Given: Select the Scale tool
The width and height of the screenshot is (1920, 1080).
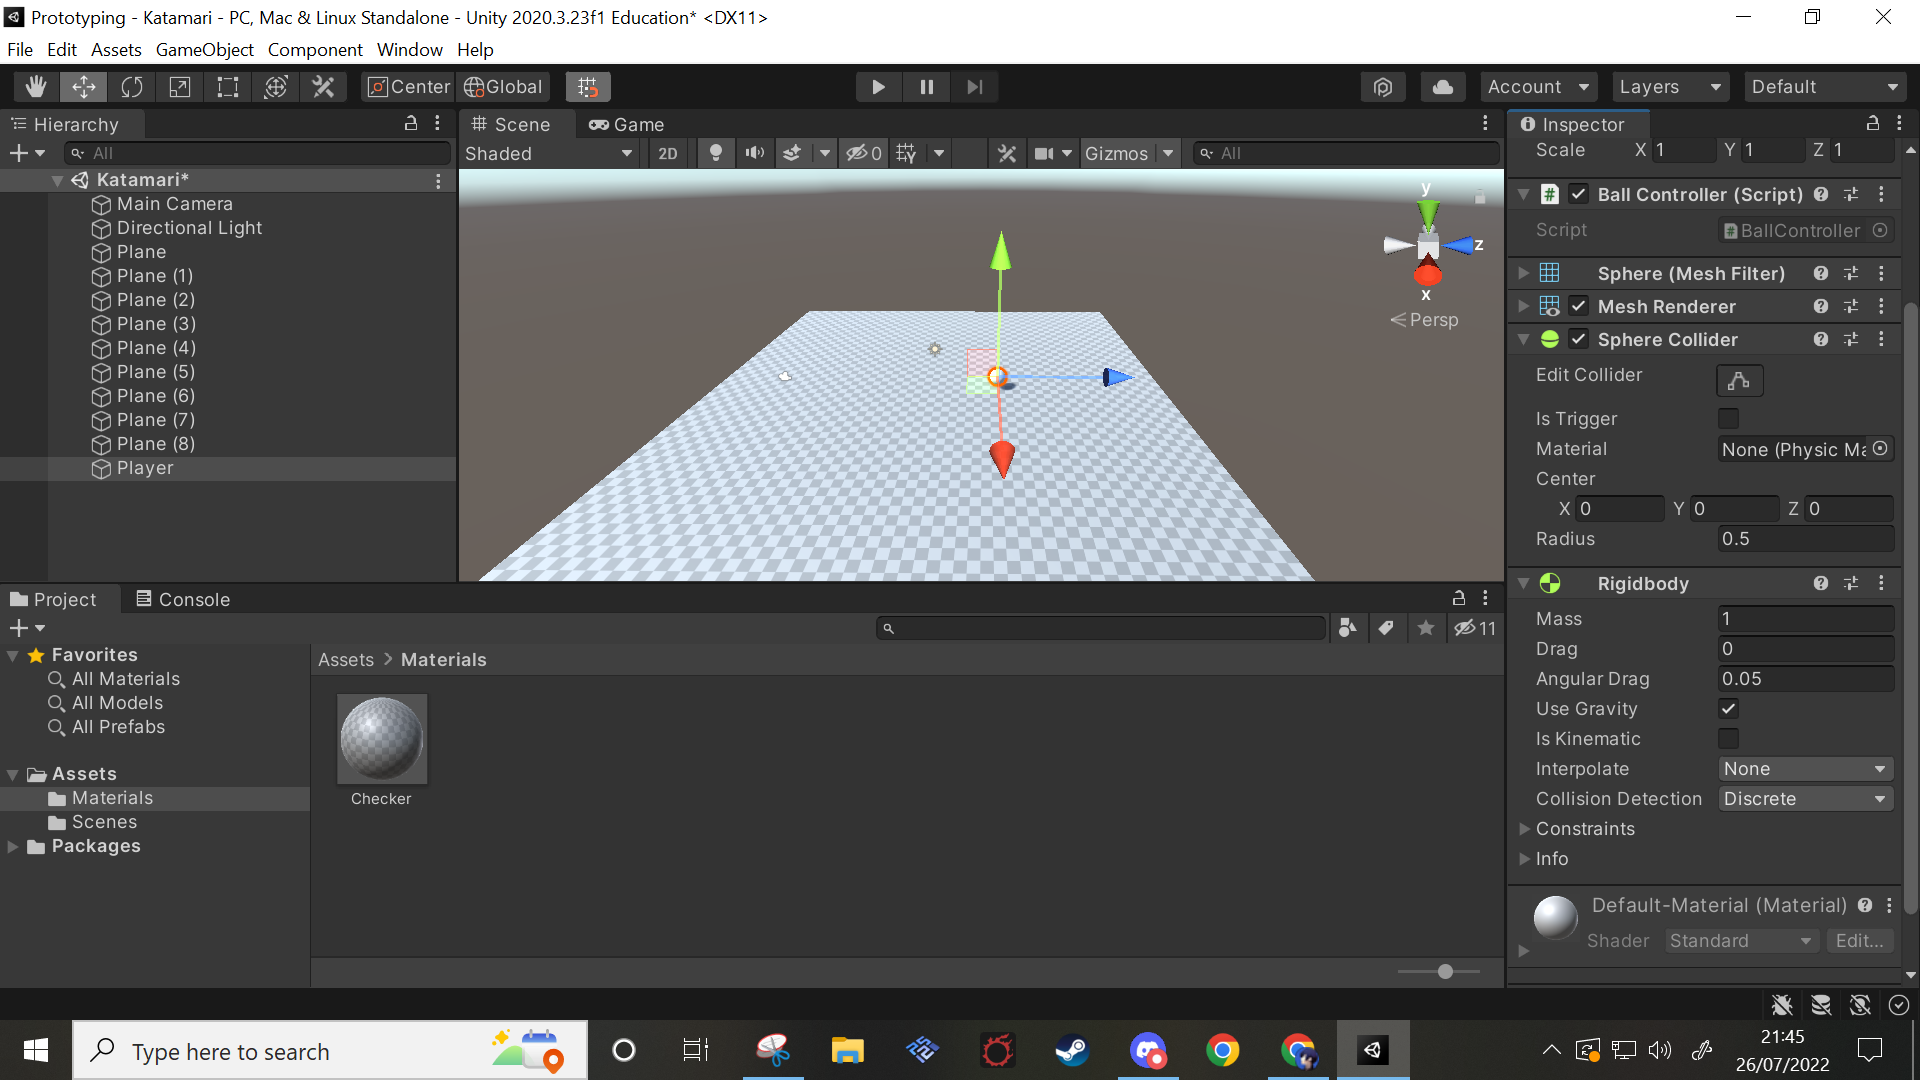Looking at the screenshot, I should click(180, 87).
